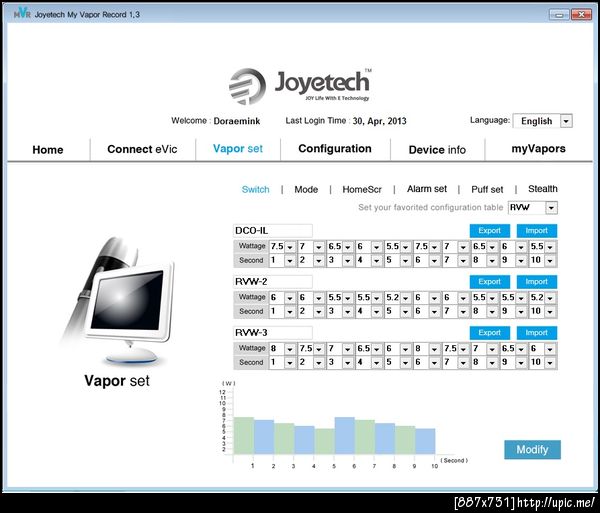Expand RVW-2 first wattage dropdown (6)
Viewport: 600px width, 513px height.
pyautogui.click(x=290, y=298)
